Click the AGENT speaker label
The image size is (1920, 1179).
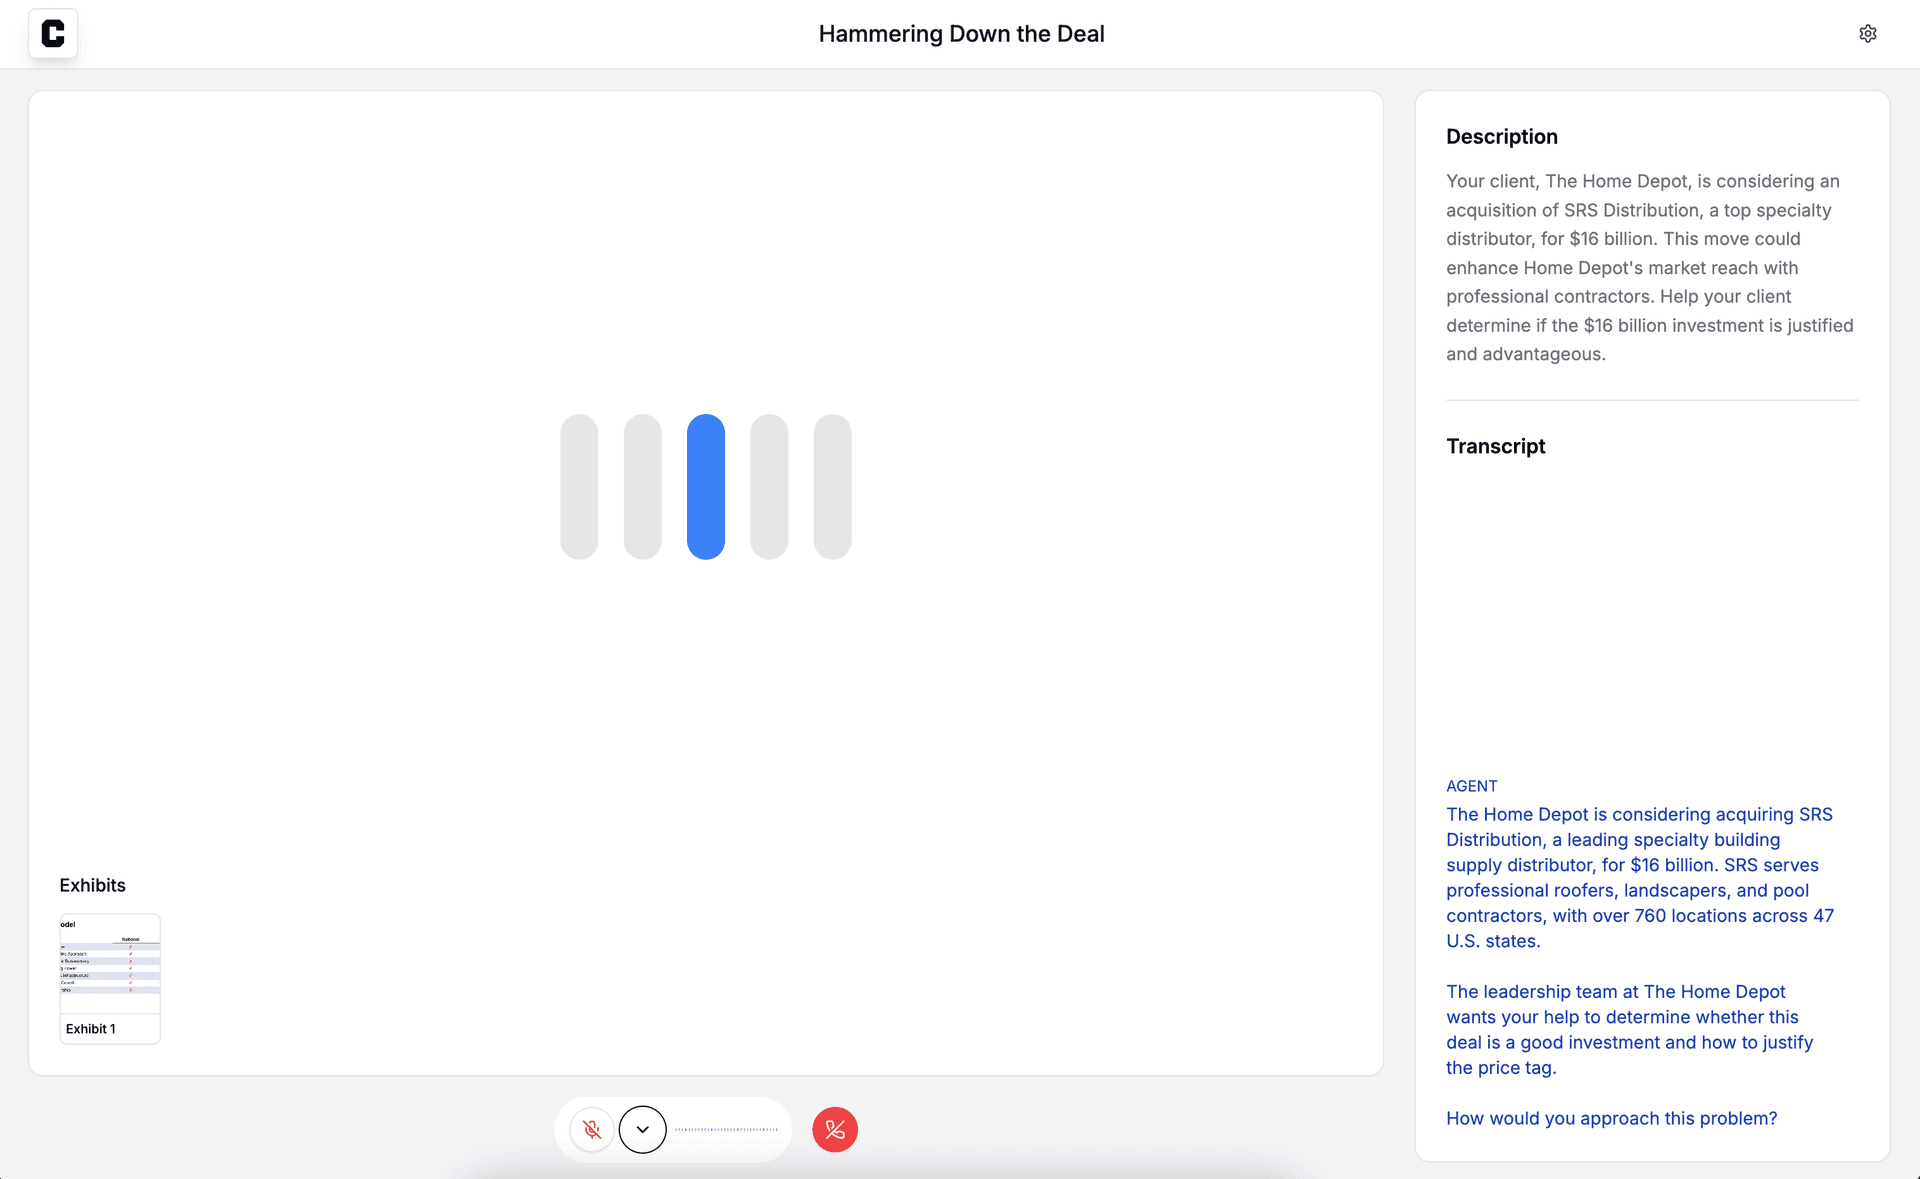click(1471, 786)
